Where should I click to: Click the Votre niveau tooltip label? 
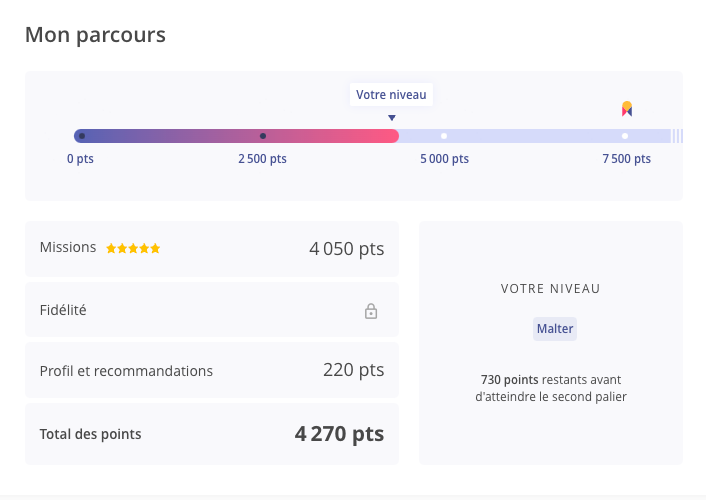[391, 95]
